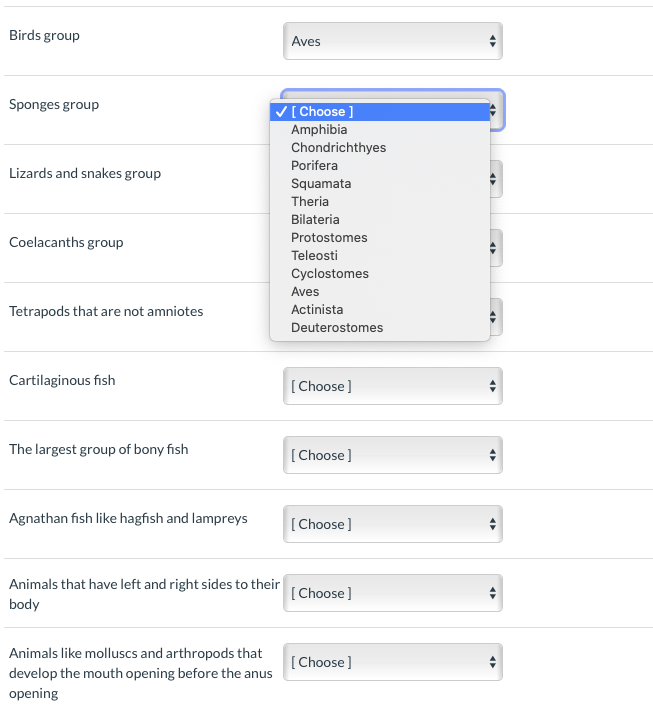Choose Actinista from the options
The image size is (653, 717).
tap(316, 310)
